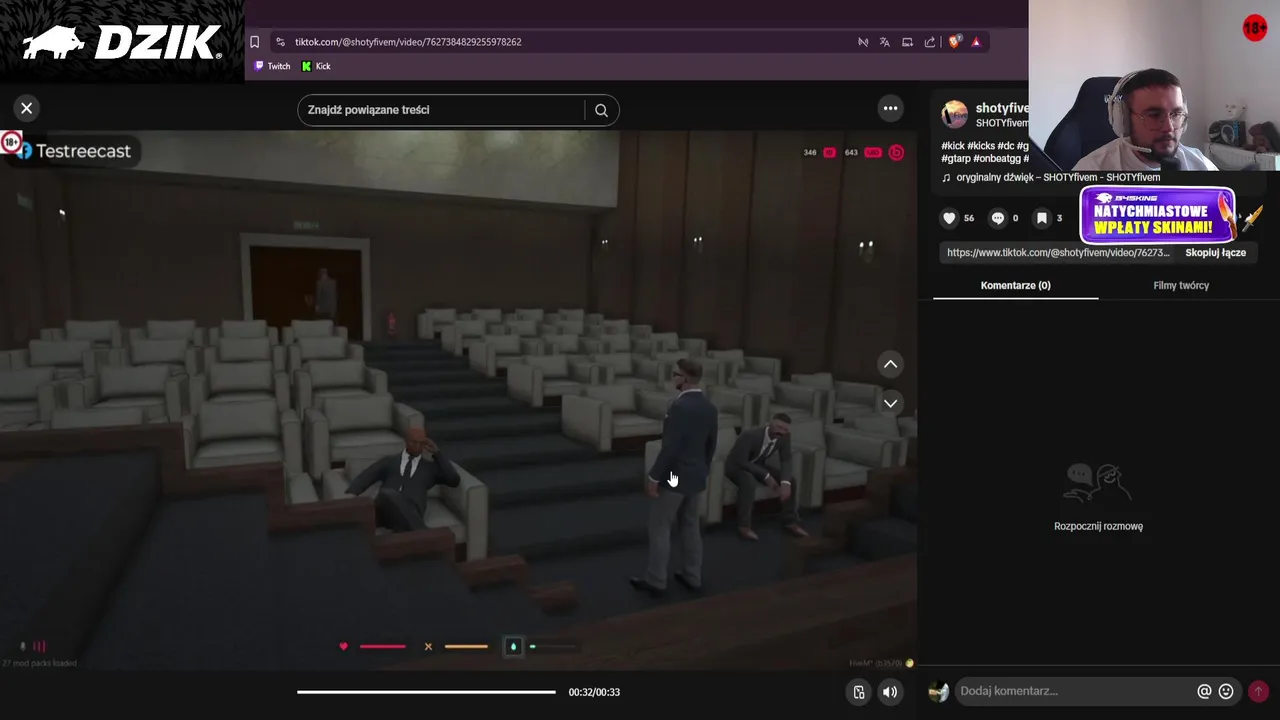Open the Kick bookmark

point(316,66)
